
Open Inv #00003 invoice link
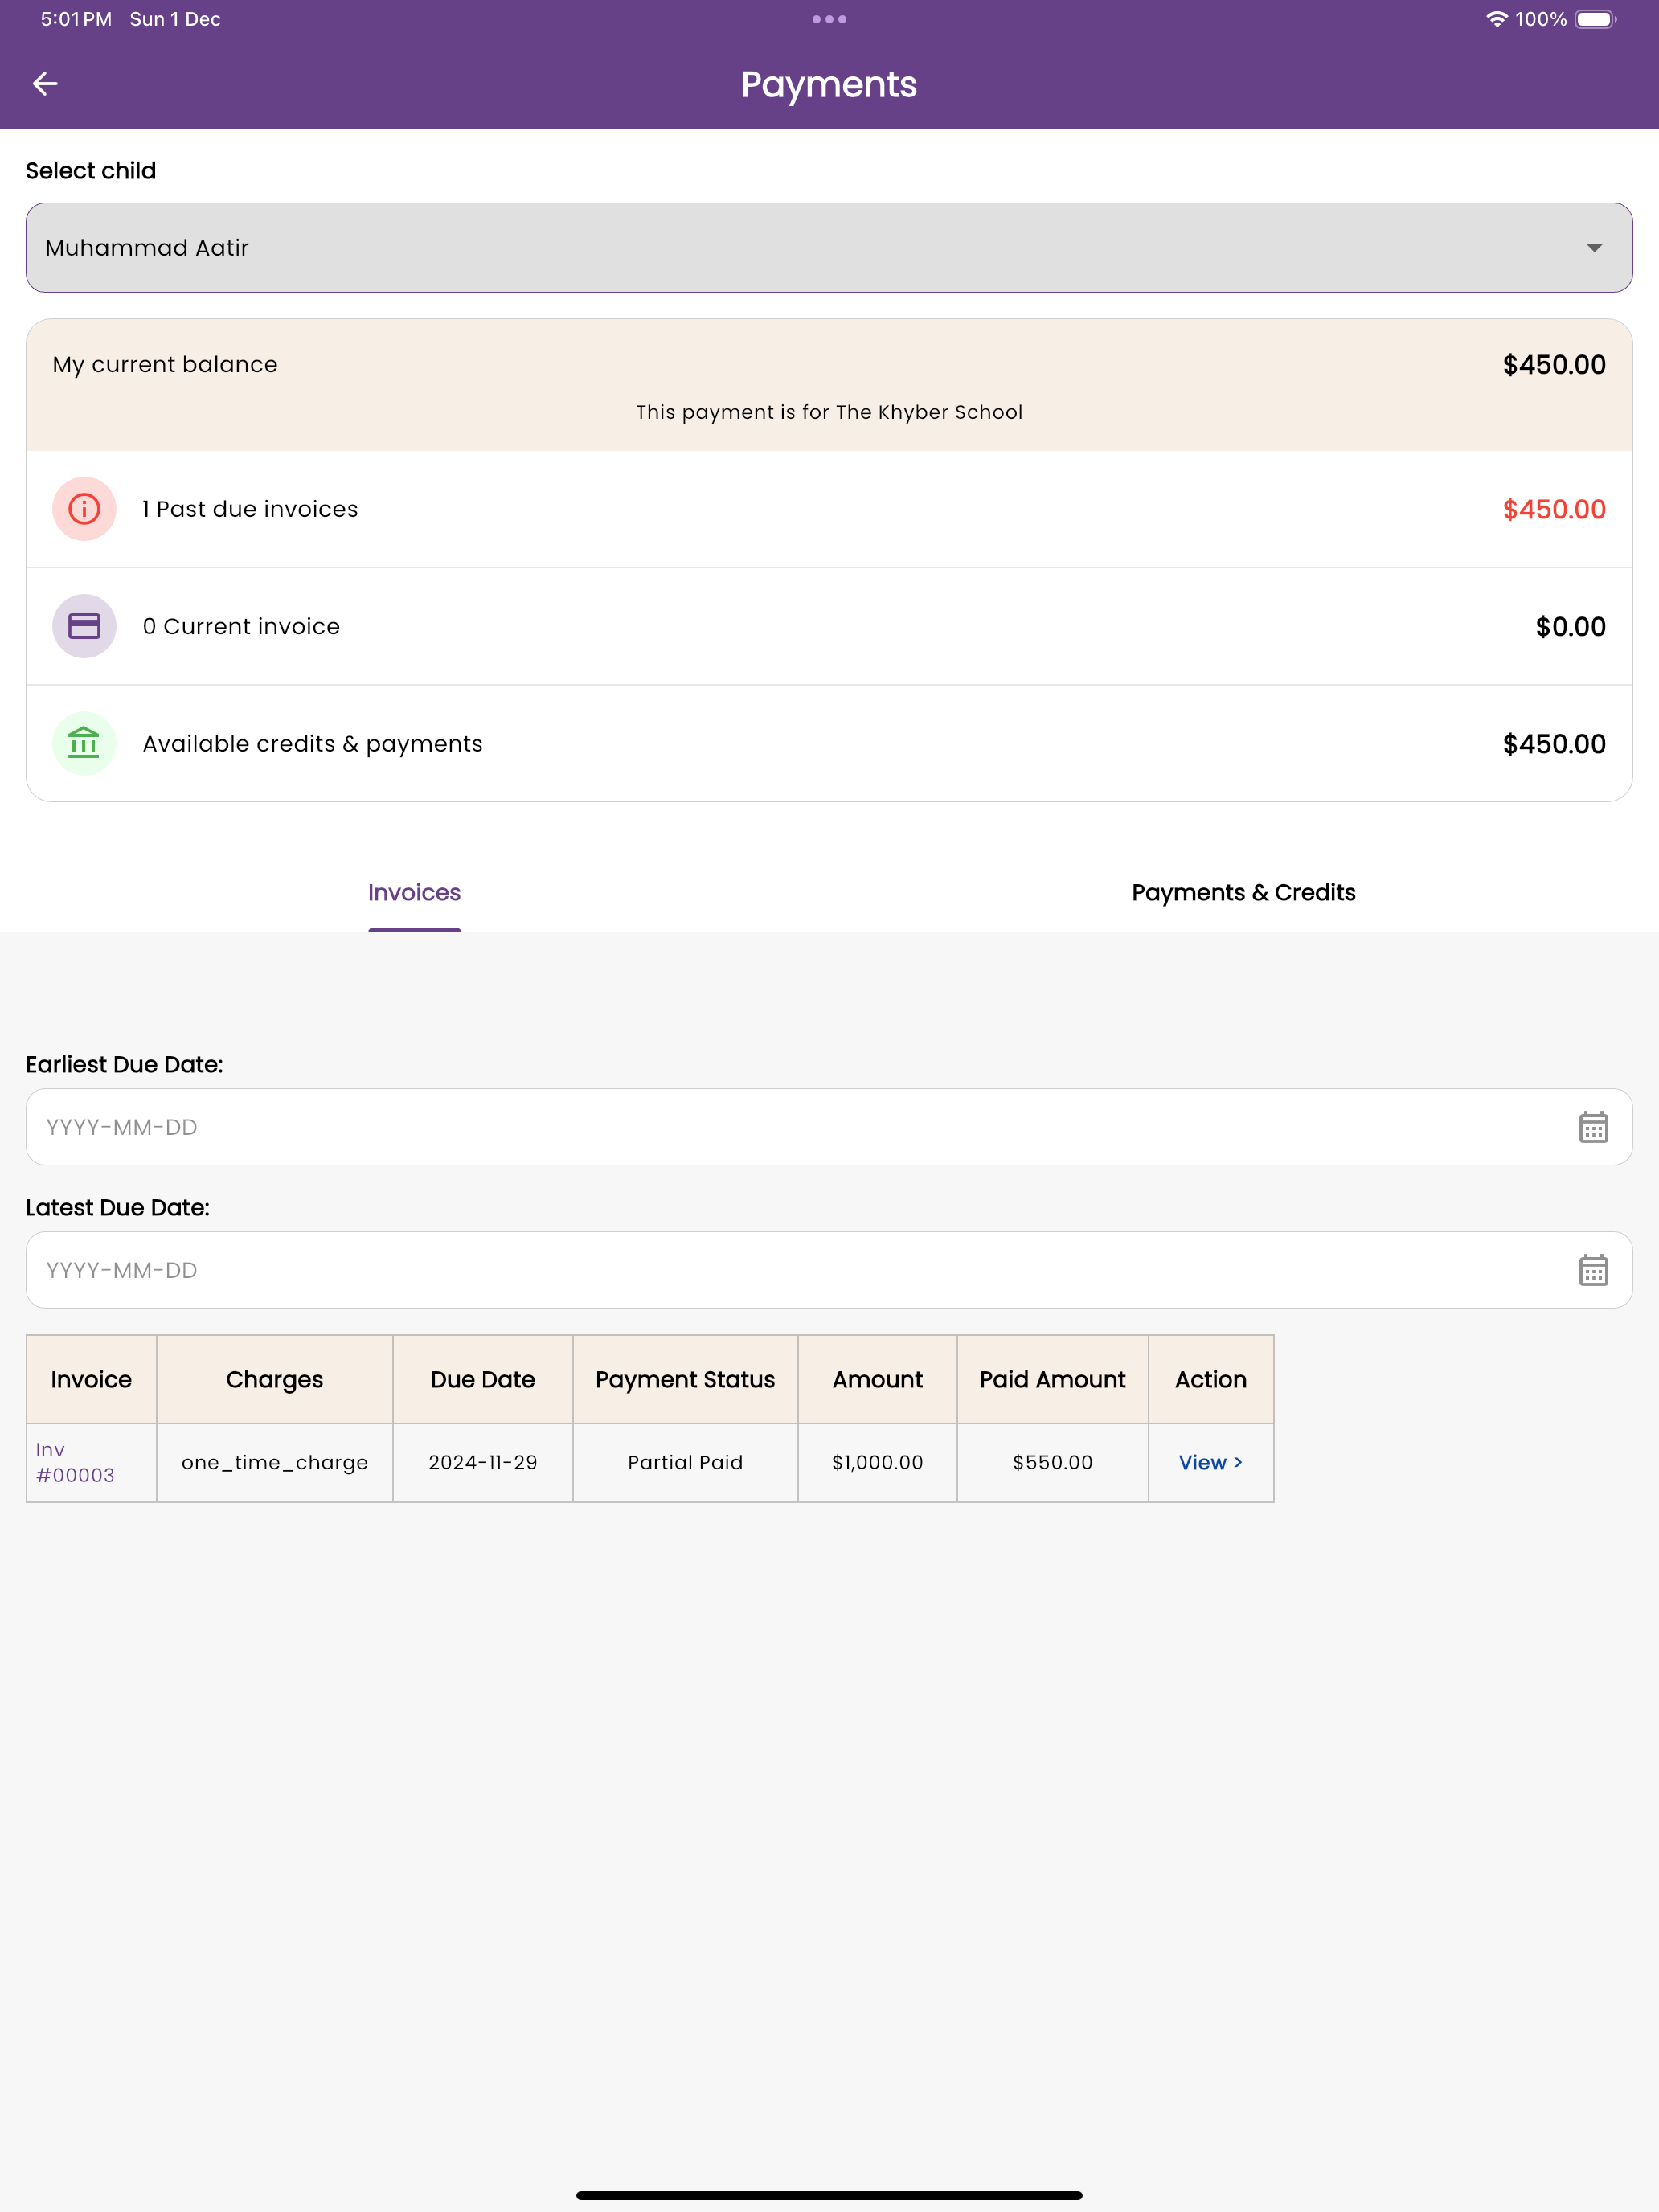(75, 1462)
